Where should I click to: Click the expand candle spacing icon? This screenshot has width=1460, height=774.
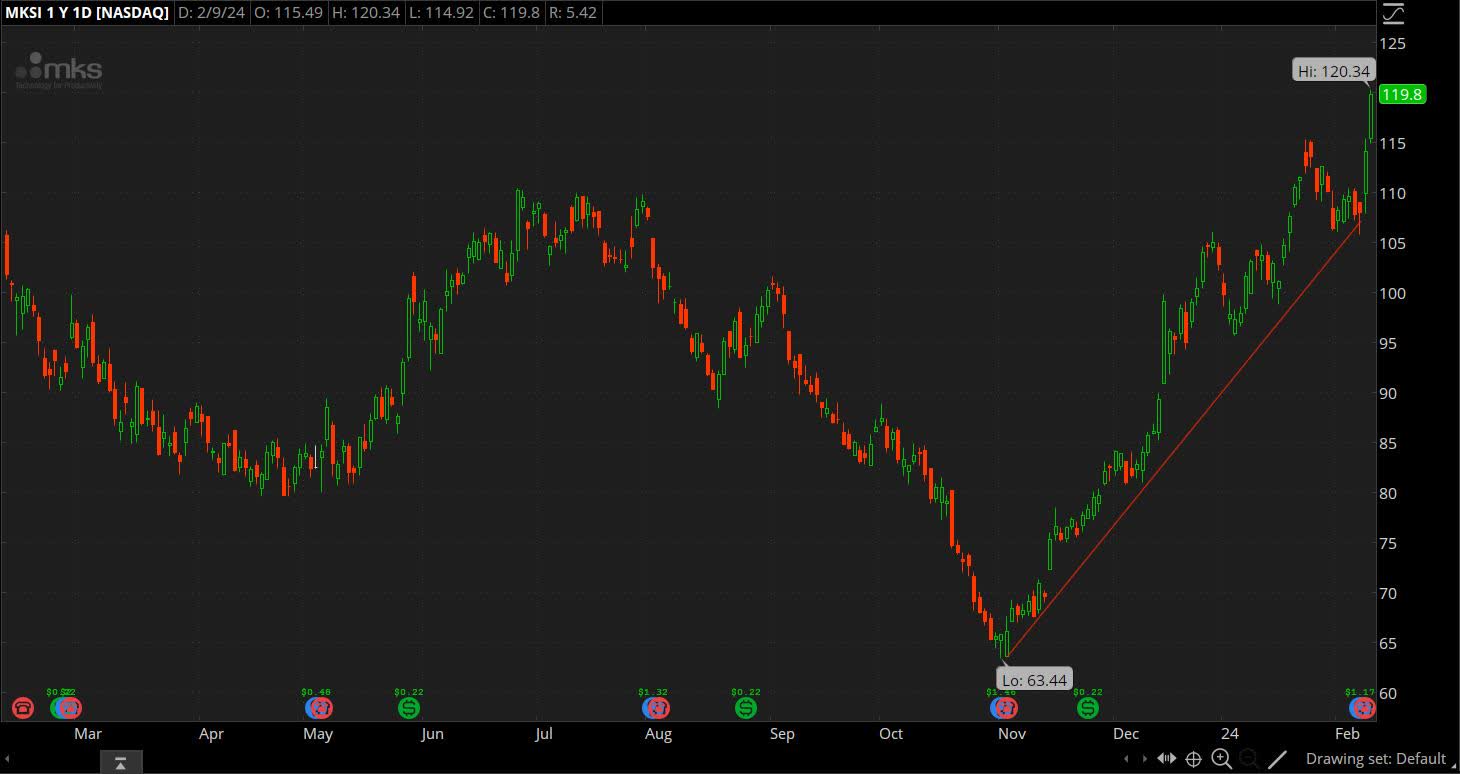[x=1166, y=758]
